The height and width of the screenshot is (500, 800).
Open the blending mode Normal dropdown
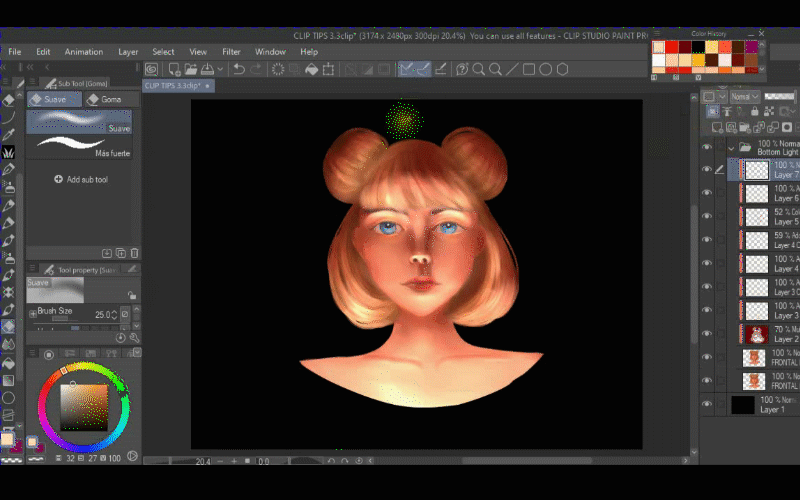pyautogui.click(x=745, y=97)
